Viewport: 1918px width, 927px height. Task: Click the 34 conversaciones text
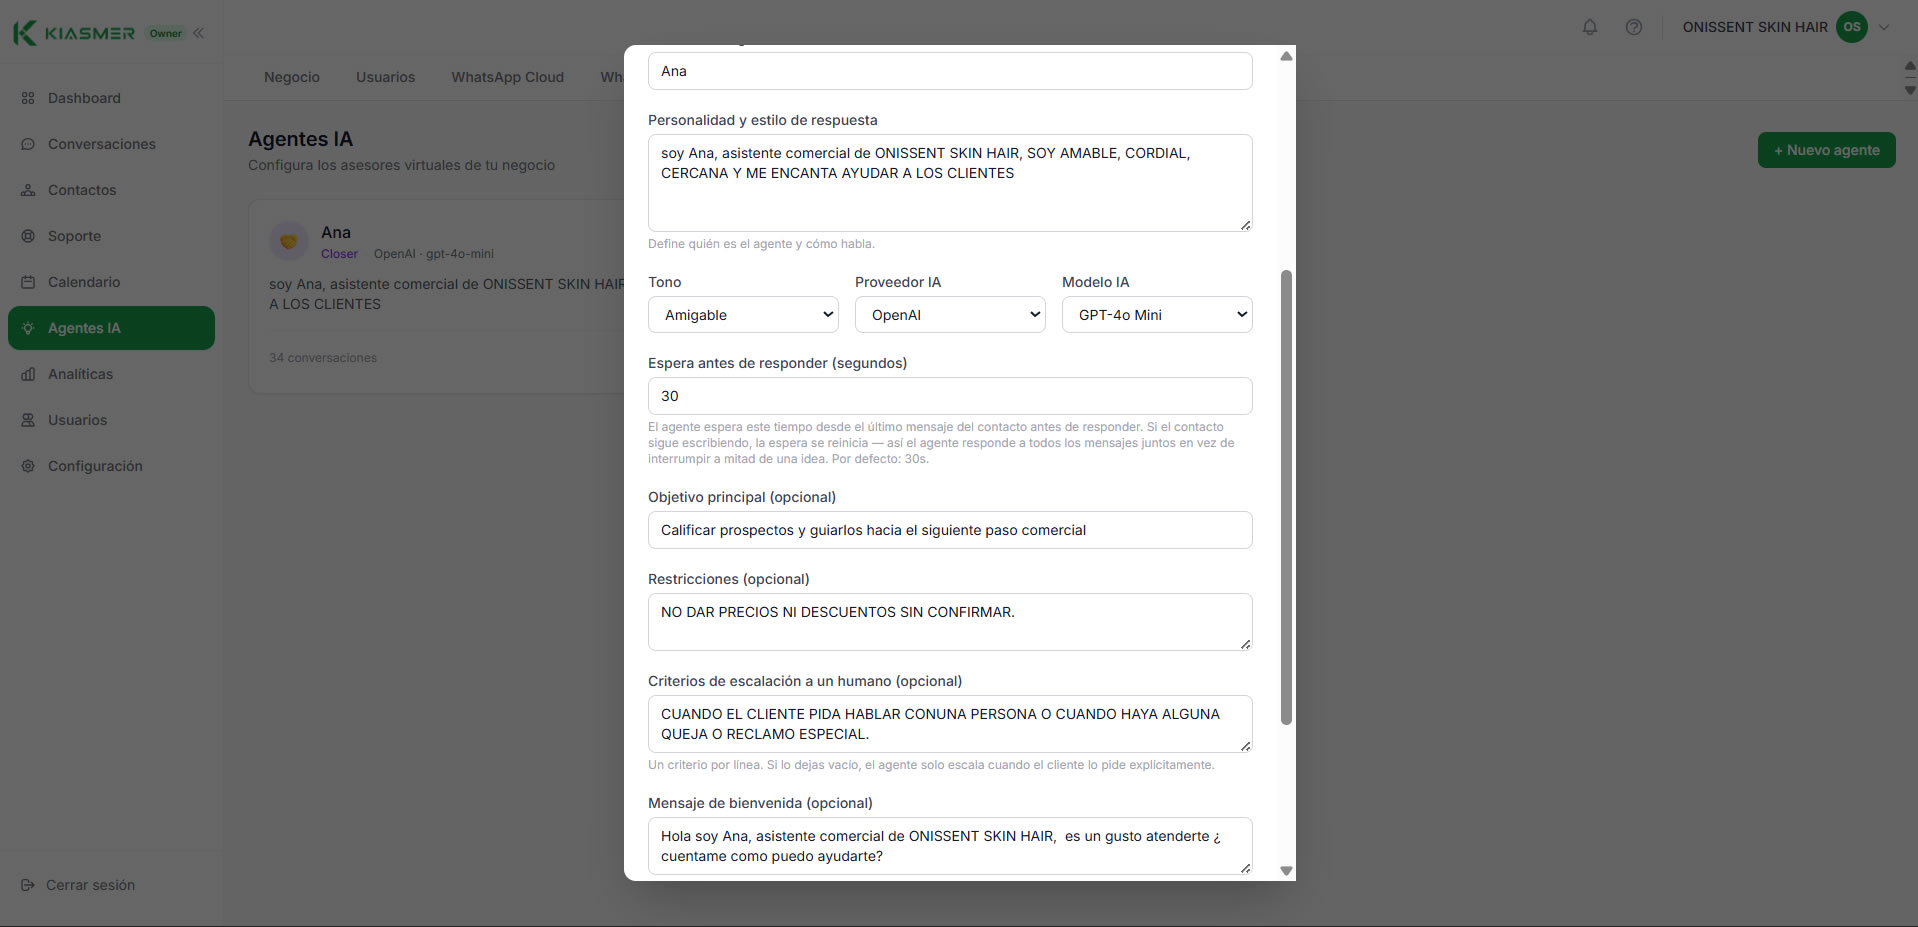coord(323,358)
